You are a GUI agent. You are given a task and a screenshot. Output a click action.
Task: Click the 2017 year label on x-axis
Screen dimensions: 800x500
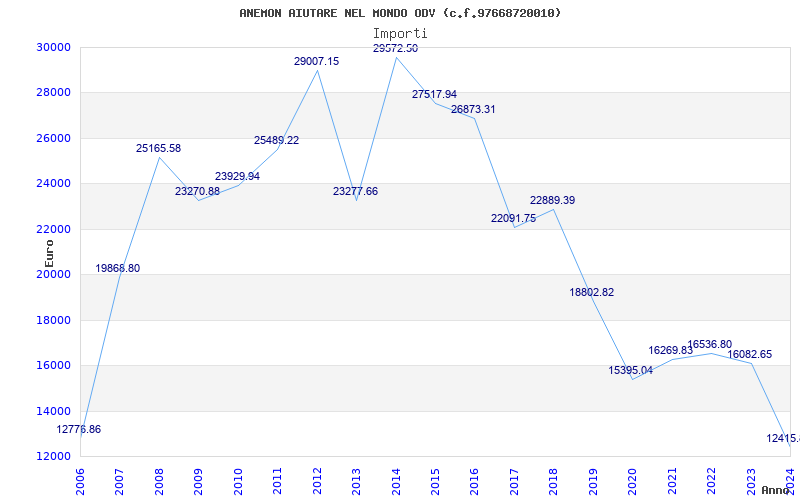pyautogui.click(x=514, y=481)
